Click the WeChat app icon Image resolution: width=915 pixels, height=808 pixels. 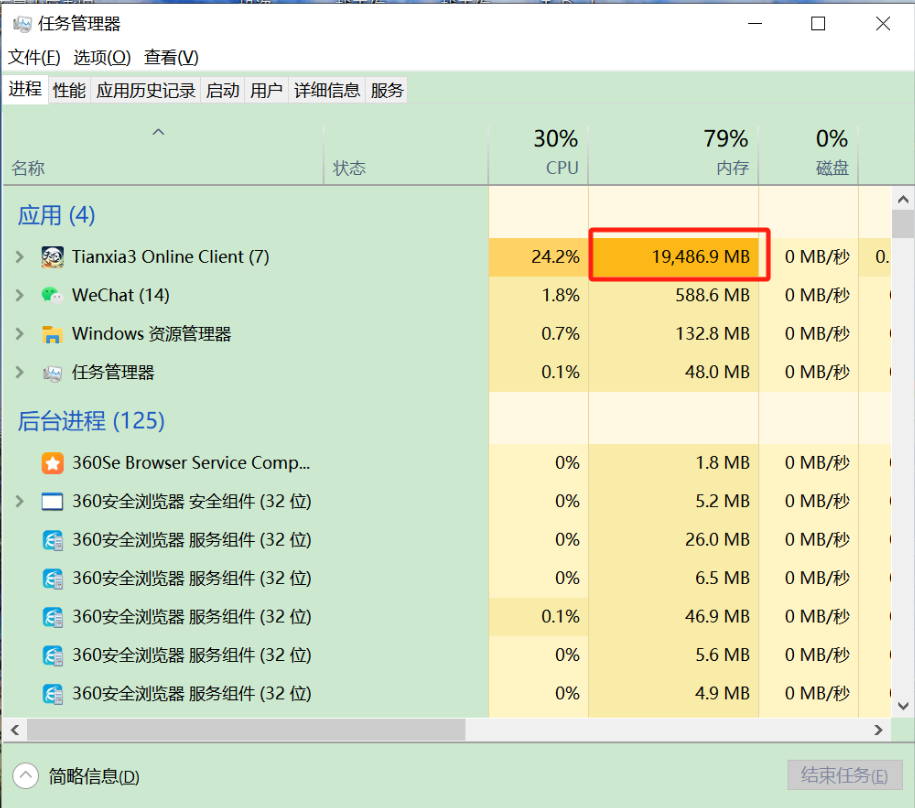click(52, 295)
